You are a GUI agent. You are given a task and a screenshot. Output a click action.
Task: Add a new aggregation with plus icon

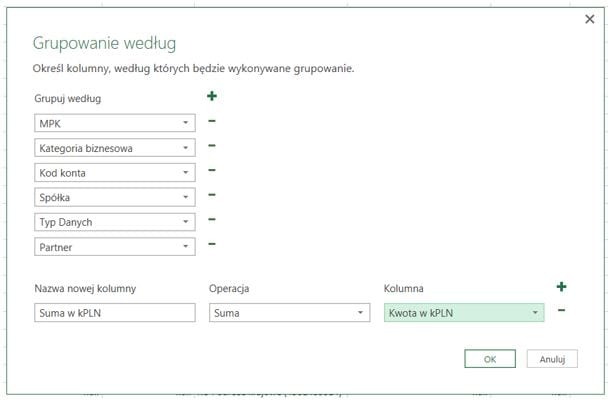[561, 287]
